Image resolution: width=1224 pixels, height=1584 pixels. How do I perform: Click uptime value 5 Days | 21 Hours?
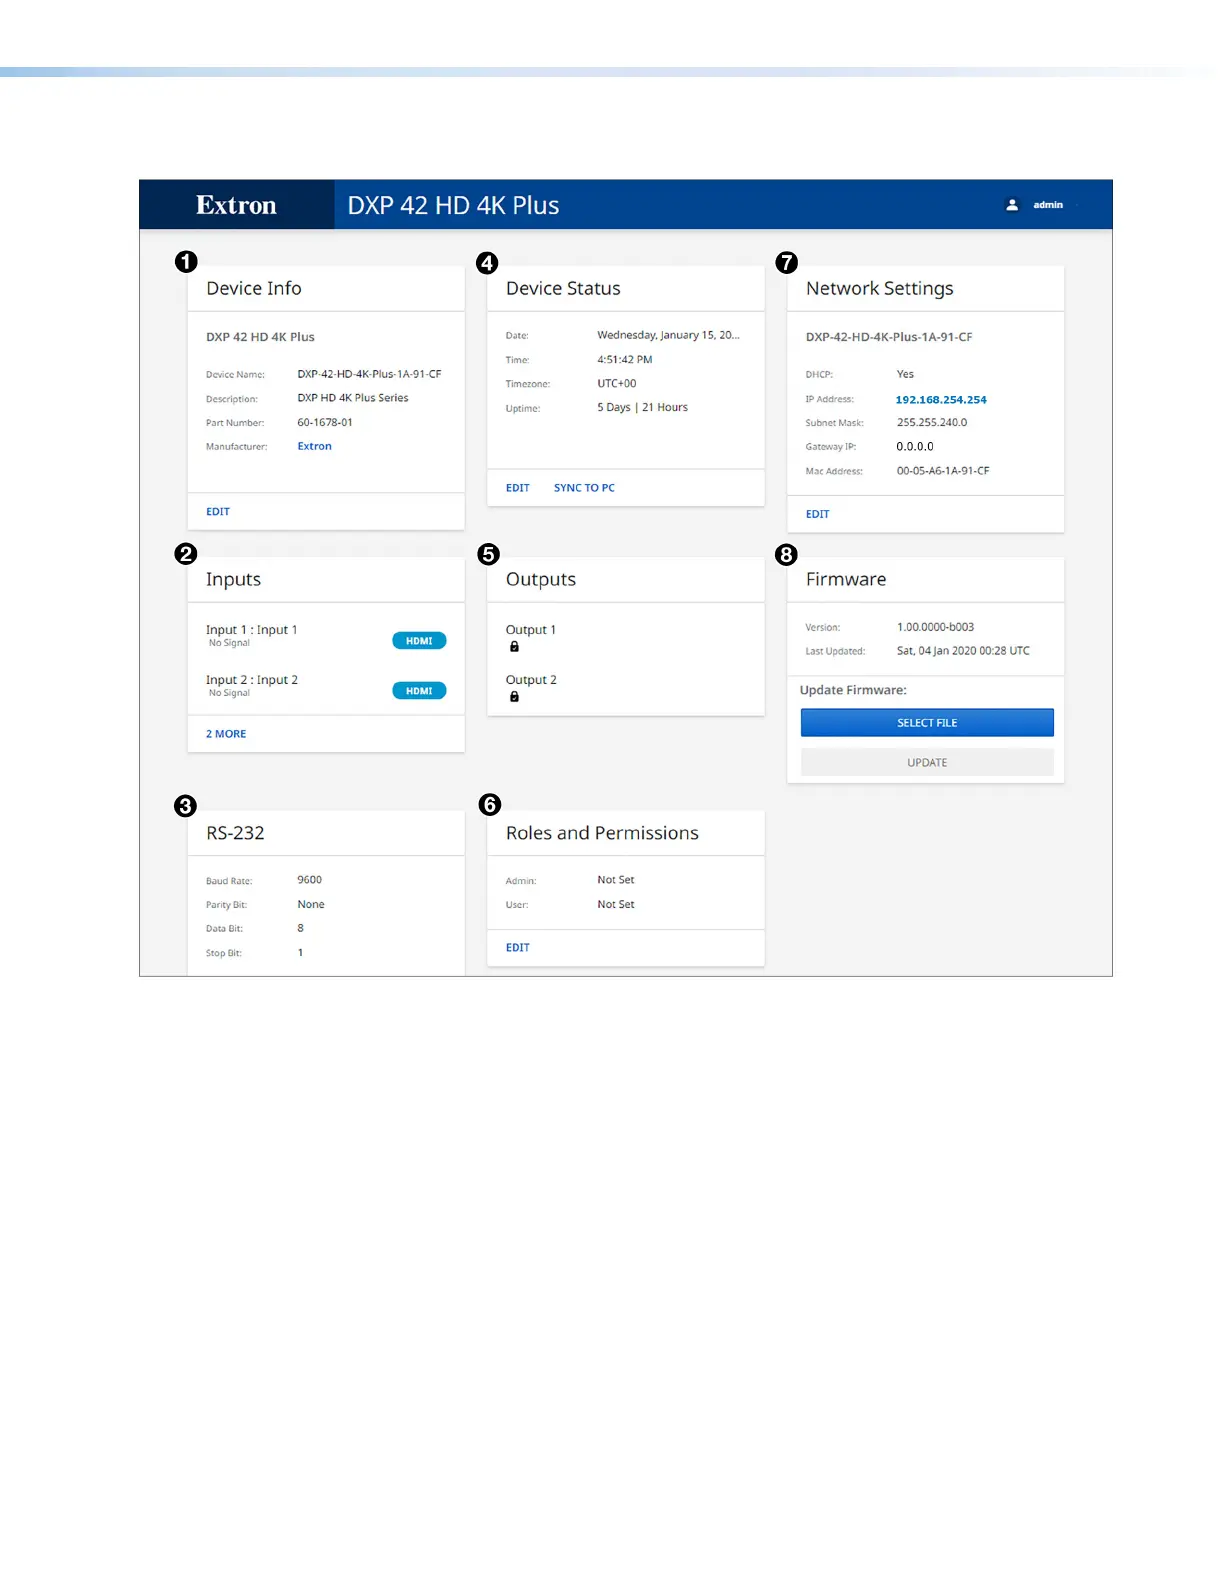click(x=643, y=408)
